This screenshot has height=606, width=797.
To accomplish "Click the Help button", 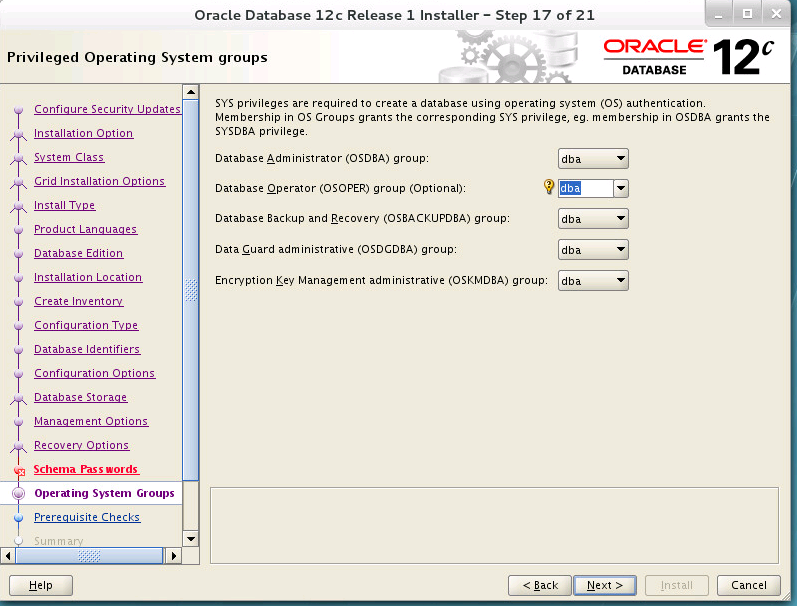I will (41, 585).
